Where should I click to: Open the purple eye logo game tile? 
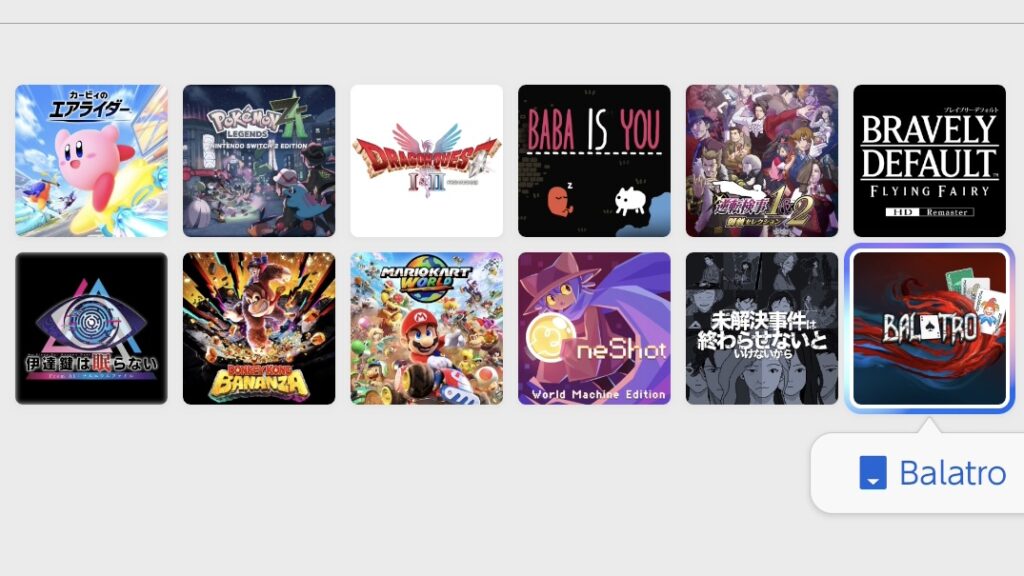(91, 328)
